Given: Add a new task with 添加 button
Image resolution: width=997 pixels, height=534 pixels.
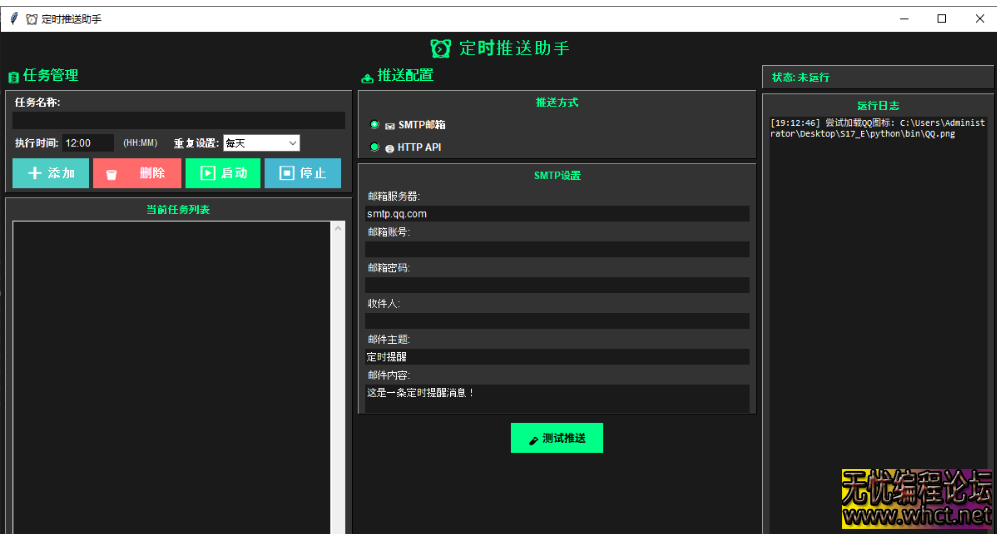Looking at the screenshot, I should pyautogui.click(x=51, y=173).
